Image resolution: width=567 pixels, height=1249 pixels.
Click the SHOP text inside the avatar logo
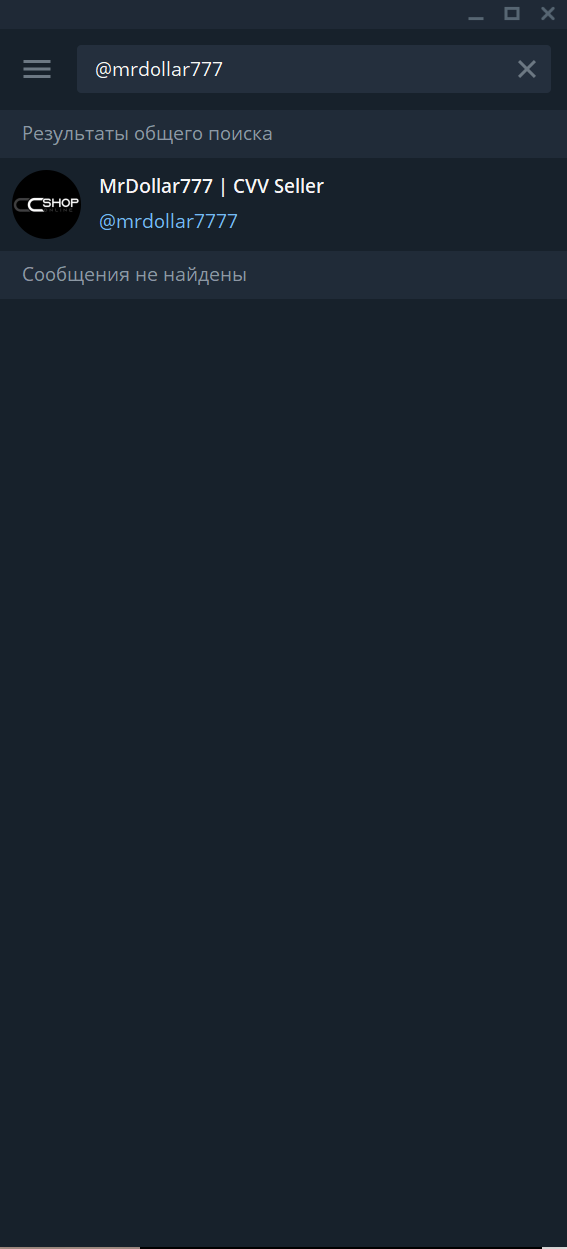pyautogui.click(x=61, y=203)
